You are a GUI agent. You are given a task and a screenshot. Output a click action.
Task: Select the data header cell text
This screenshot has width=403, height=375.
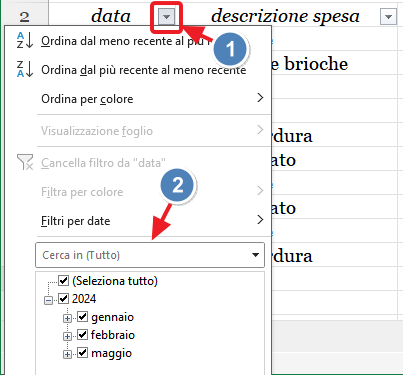pyautogui.click(x=111, y=16)
